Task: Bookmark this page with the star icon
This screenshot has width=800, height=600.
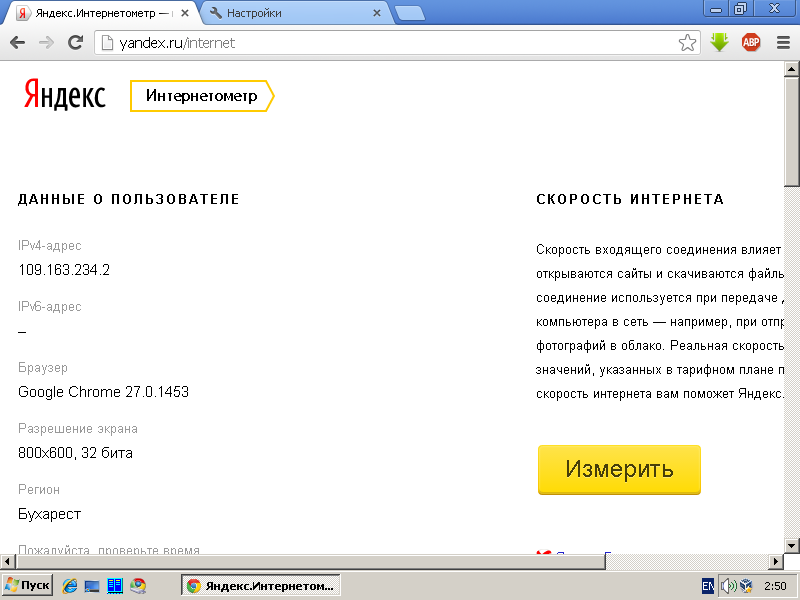Action: 687,43
